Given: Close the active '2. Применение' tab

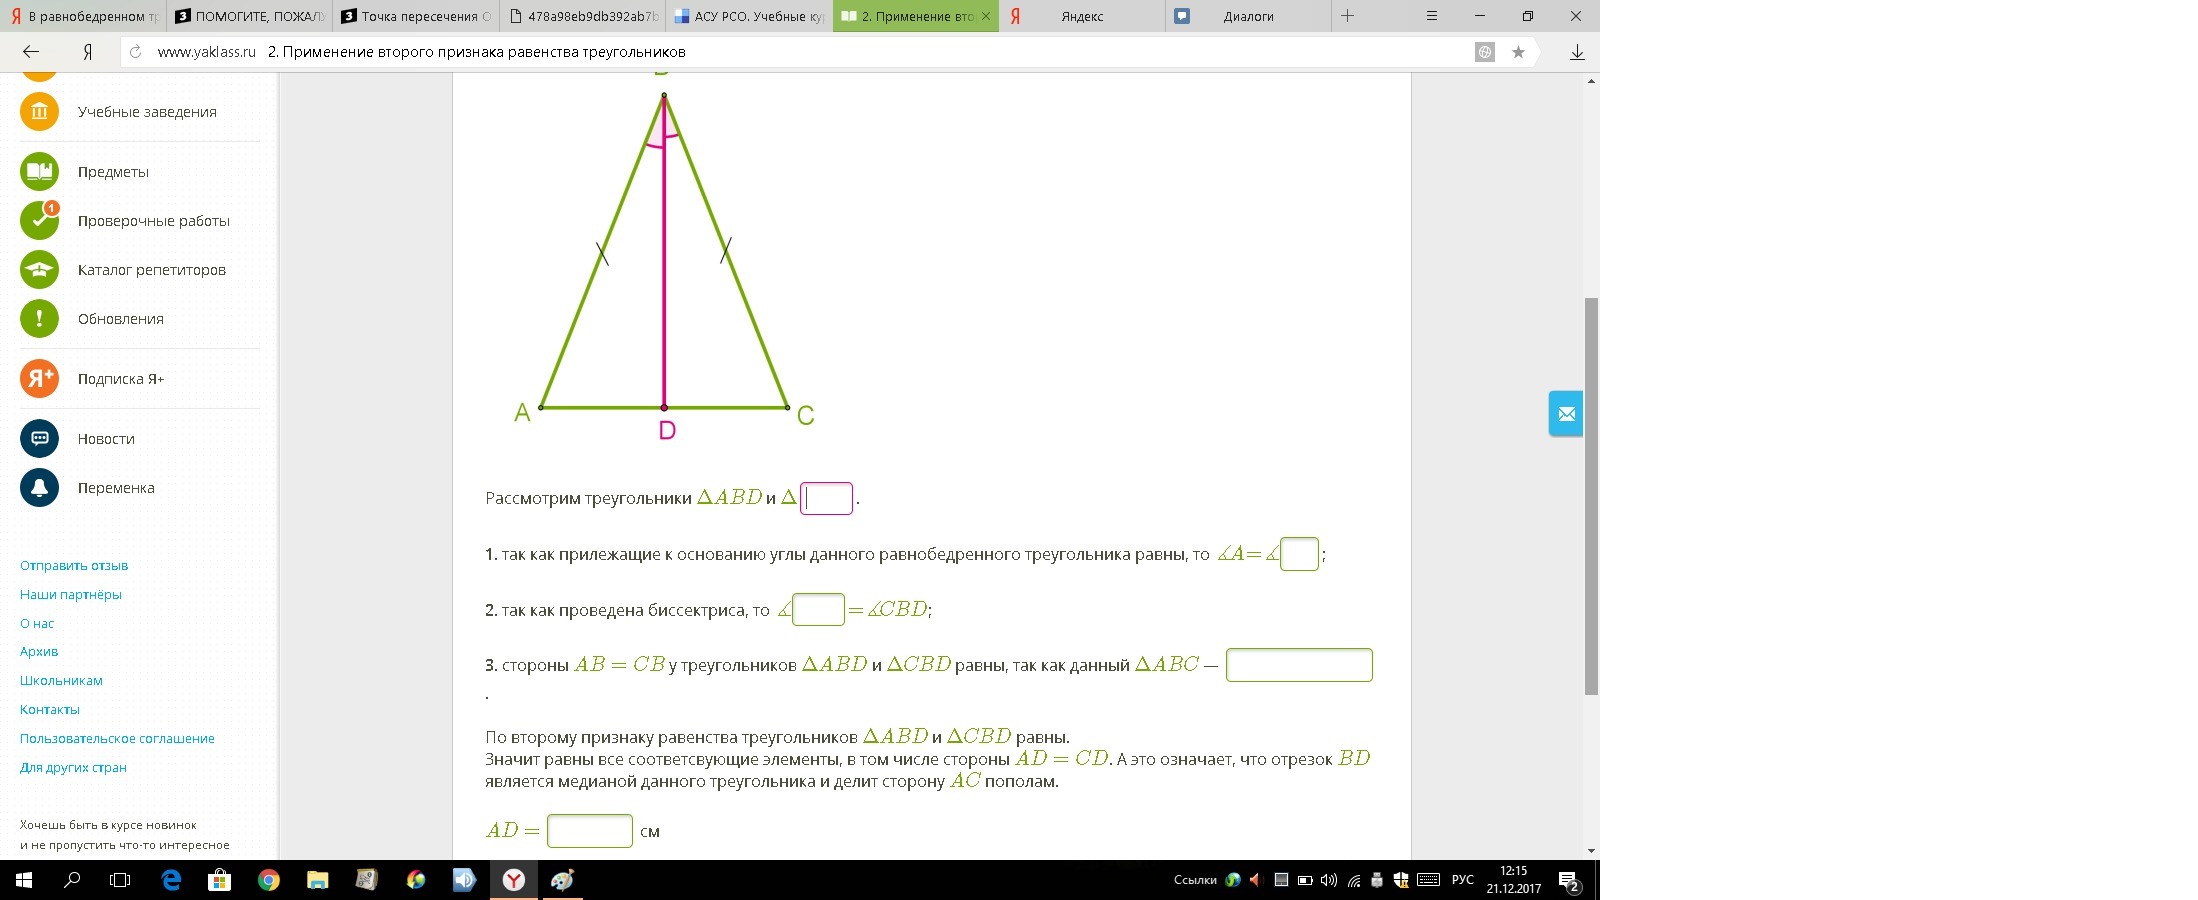Looking at the screenshot, I should pyautogui.click(x=986, y=16).
